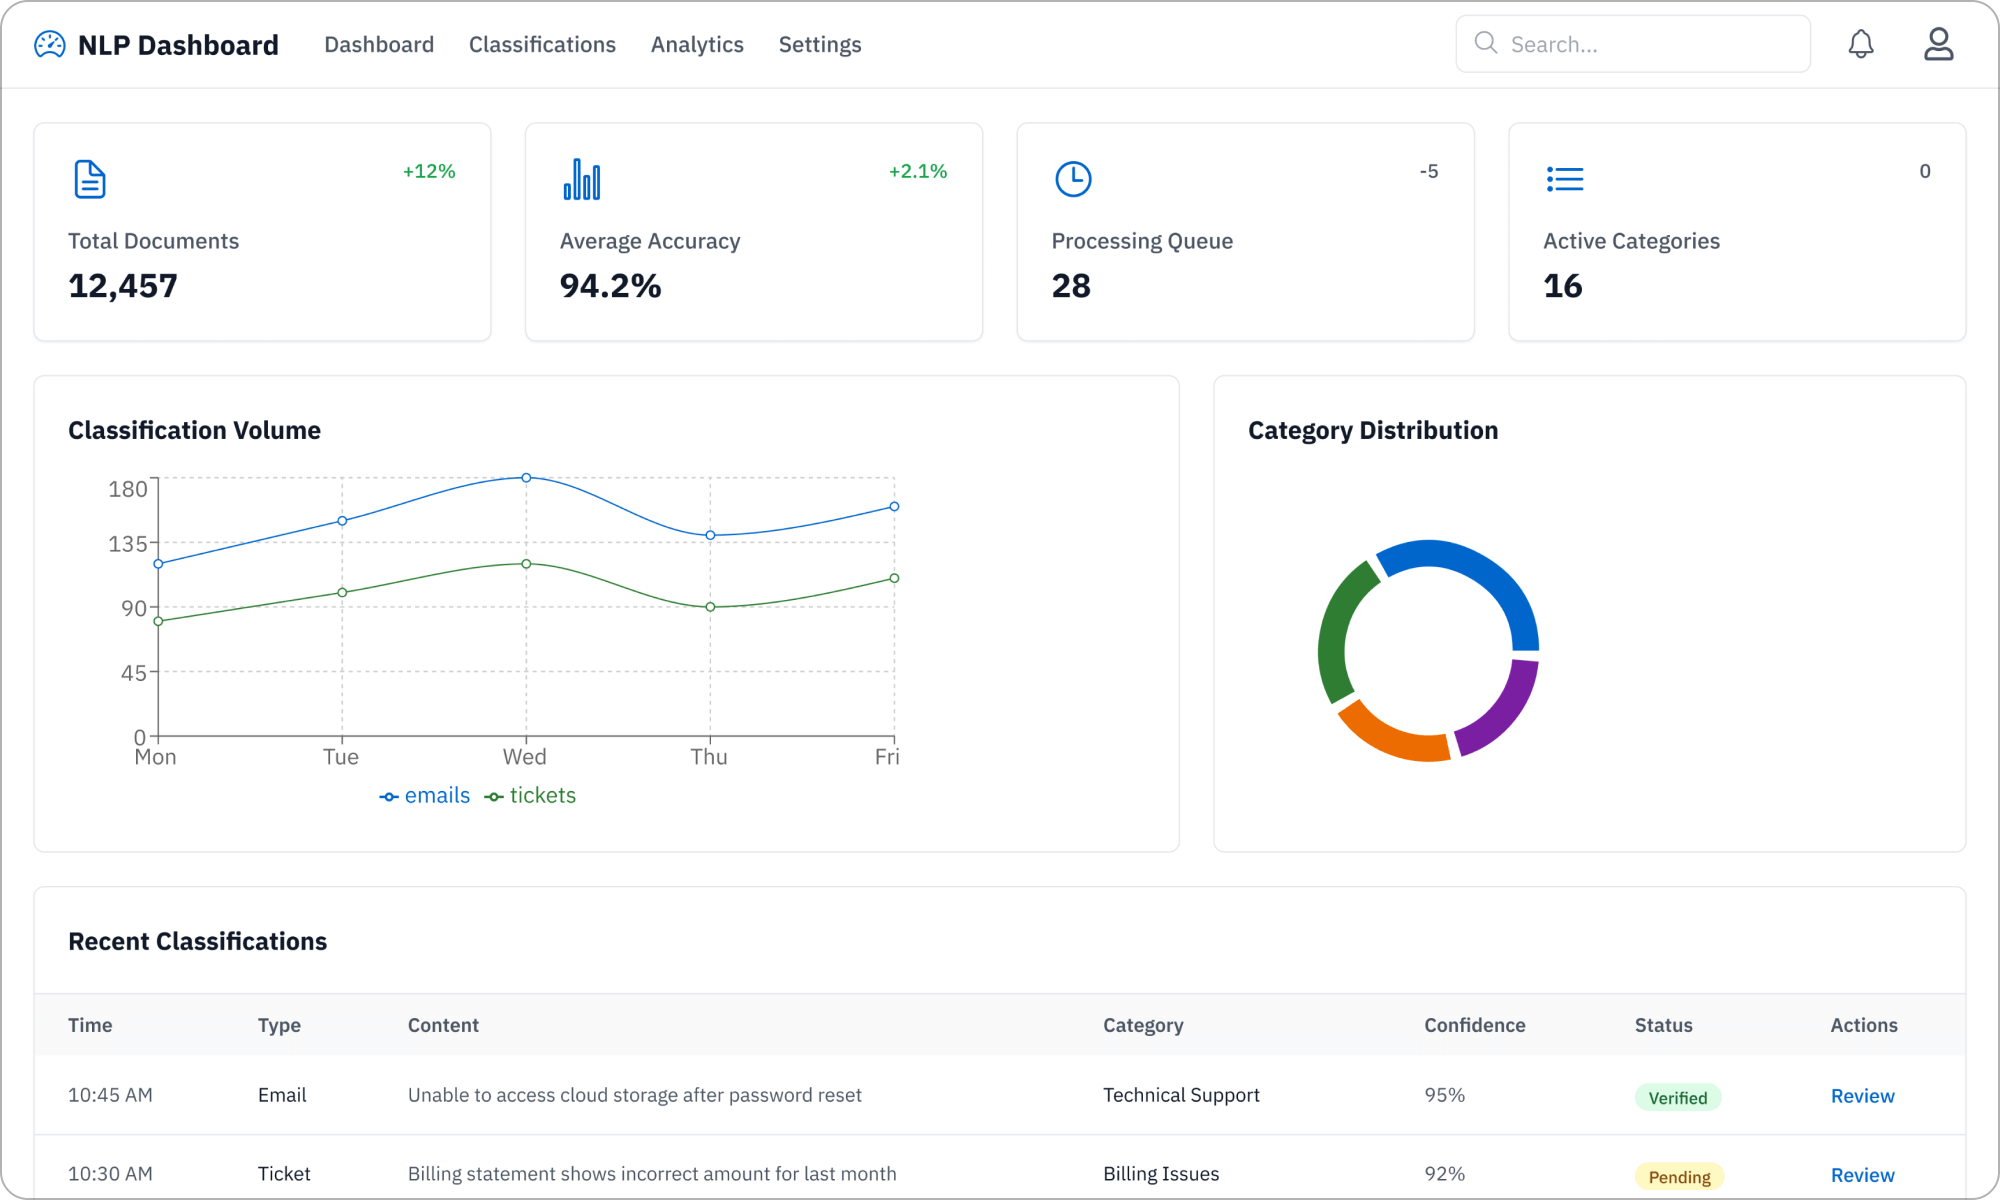Viewport: 2000px width, 1200px height.
Task: Click the Wednesday emails peak data point
Action: pyautogui.click(x=526, y=478)
